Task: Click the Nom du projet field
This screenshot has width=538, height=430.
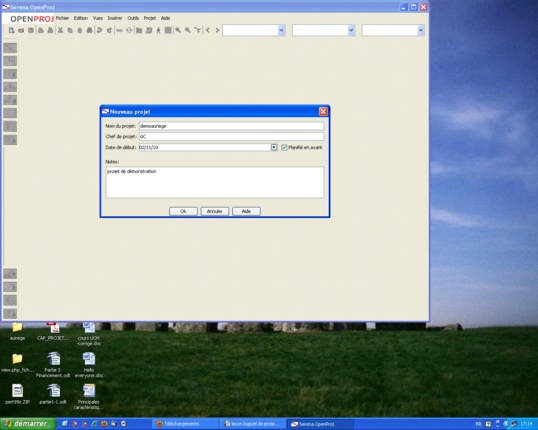Action: pos(231,126)
